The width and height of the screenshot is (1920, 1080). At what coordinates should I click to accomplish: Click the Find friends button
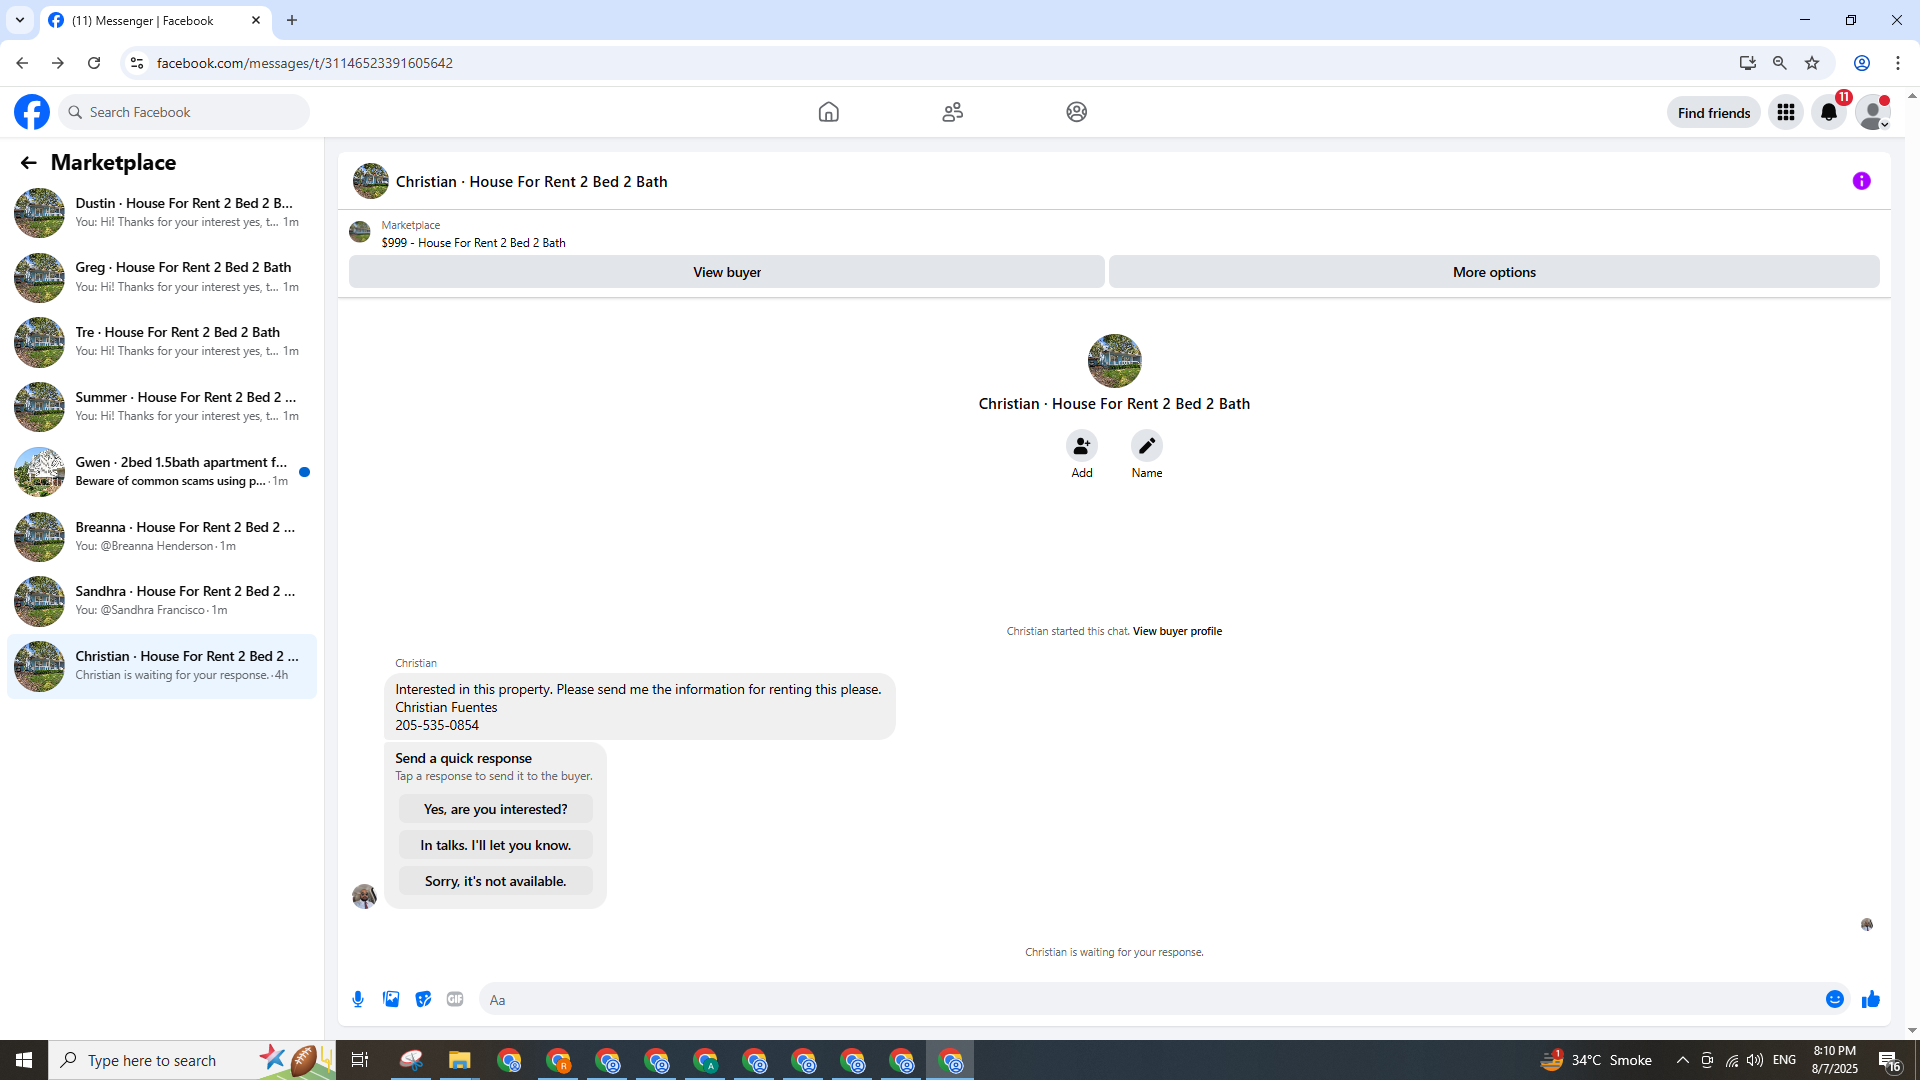pos(1713,112)
